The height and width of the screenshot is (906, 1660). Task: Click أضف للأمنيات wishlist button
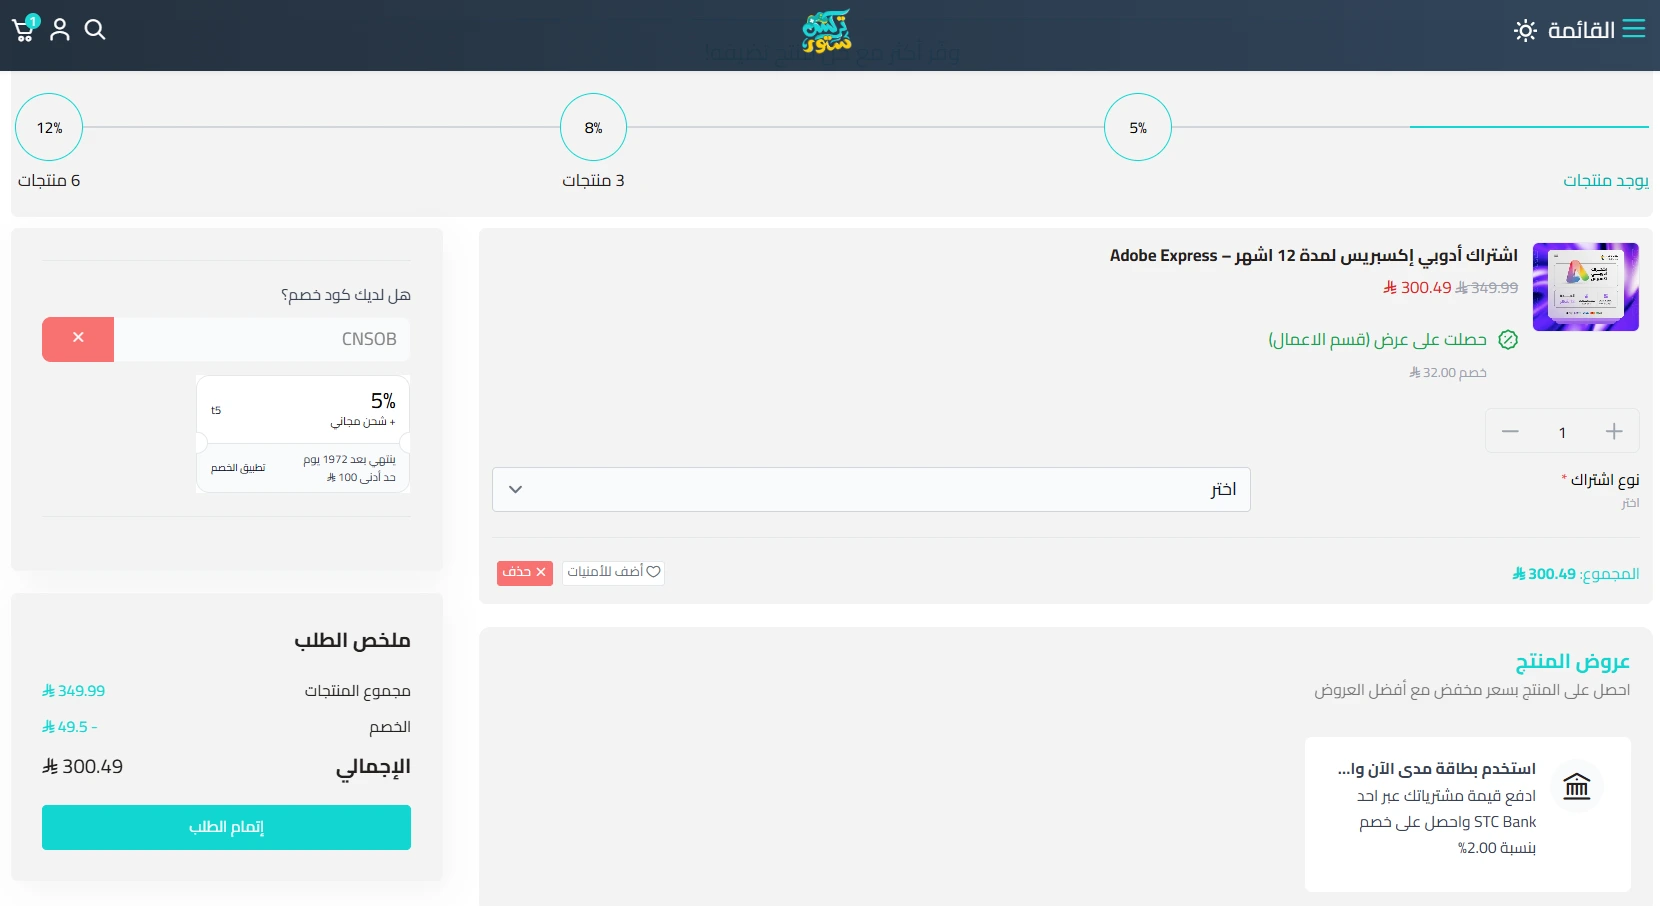tap(613, 572)
